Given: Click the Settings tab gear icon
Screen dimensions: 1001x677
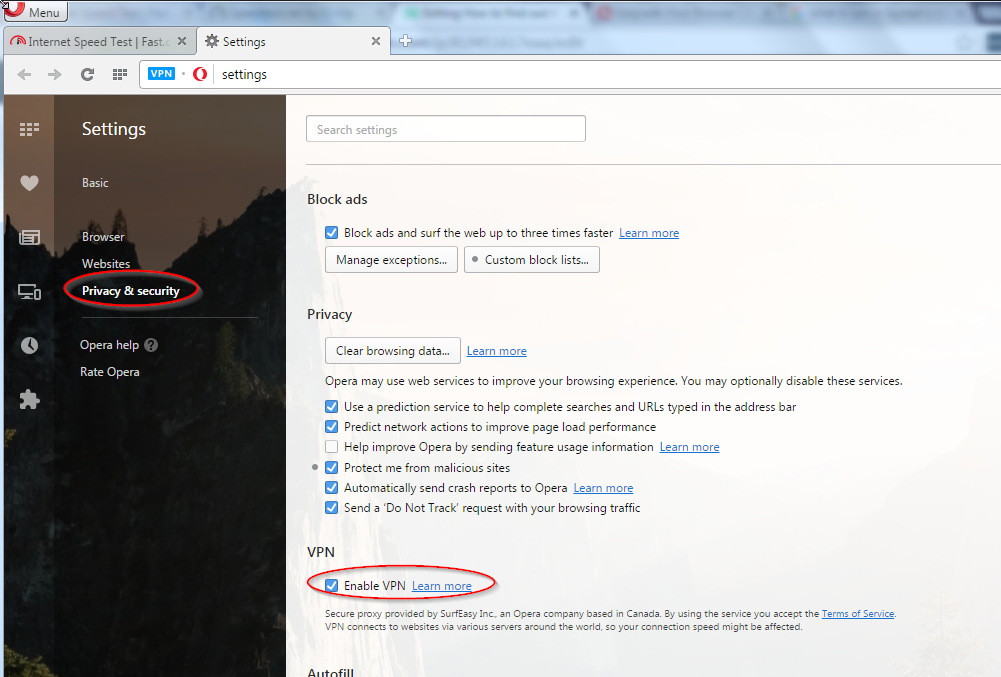Looking at the screenshot, I should (212, 41).
